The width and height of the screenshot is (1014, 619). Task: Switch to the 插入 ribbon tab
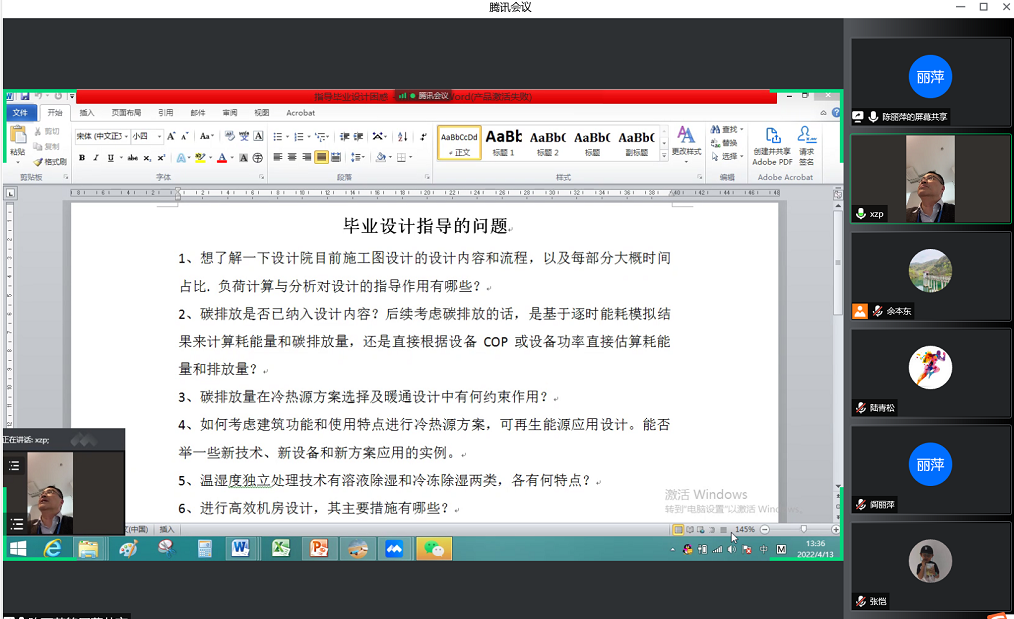(x=87, y=113)
